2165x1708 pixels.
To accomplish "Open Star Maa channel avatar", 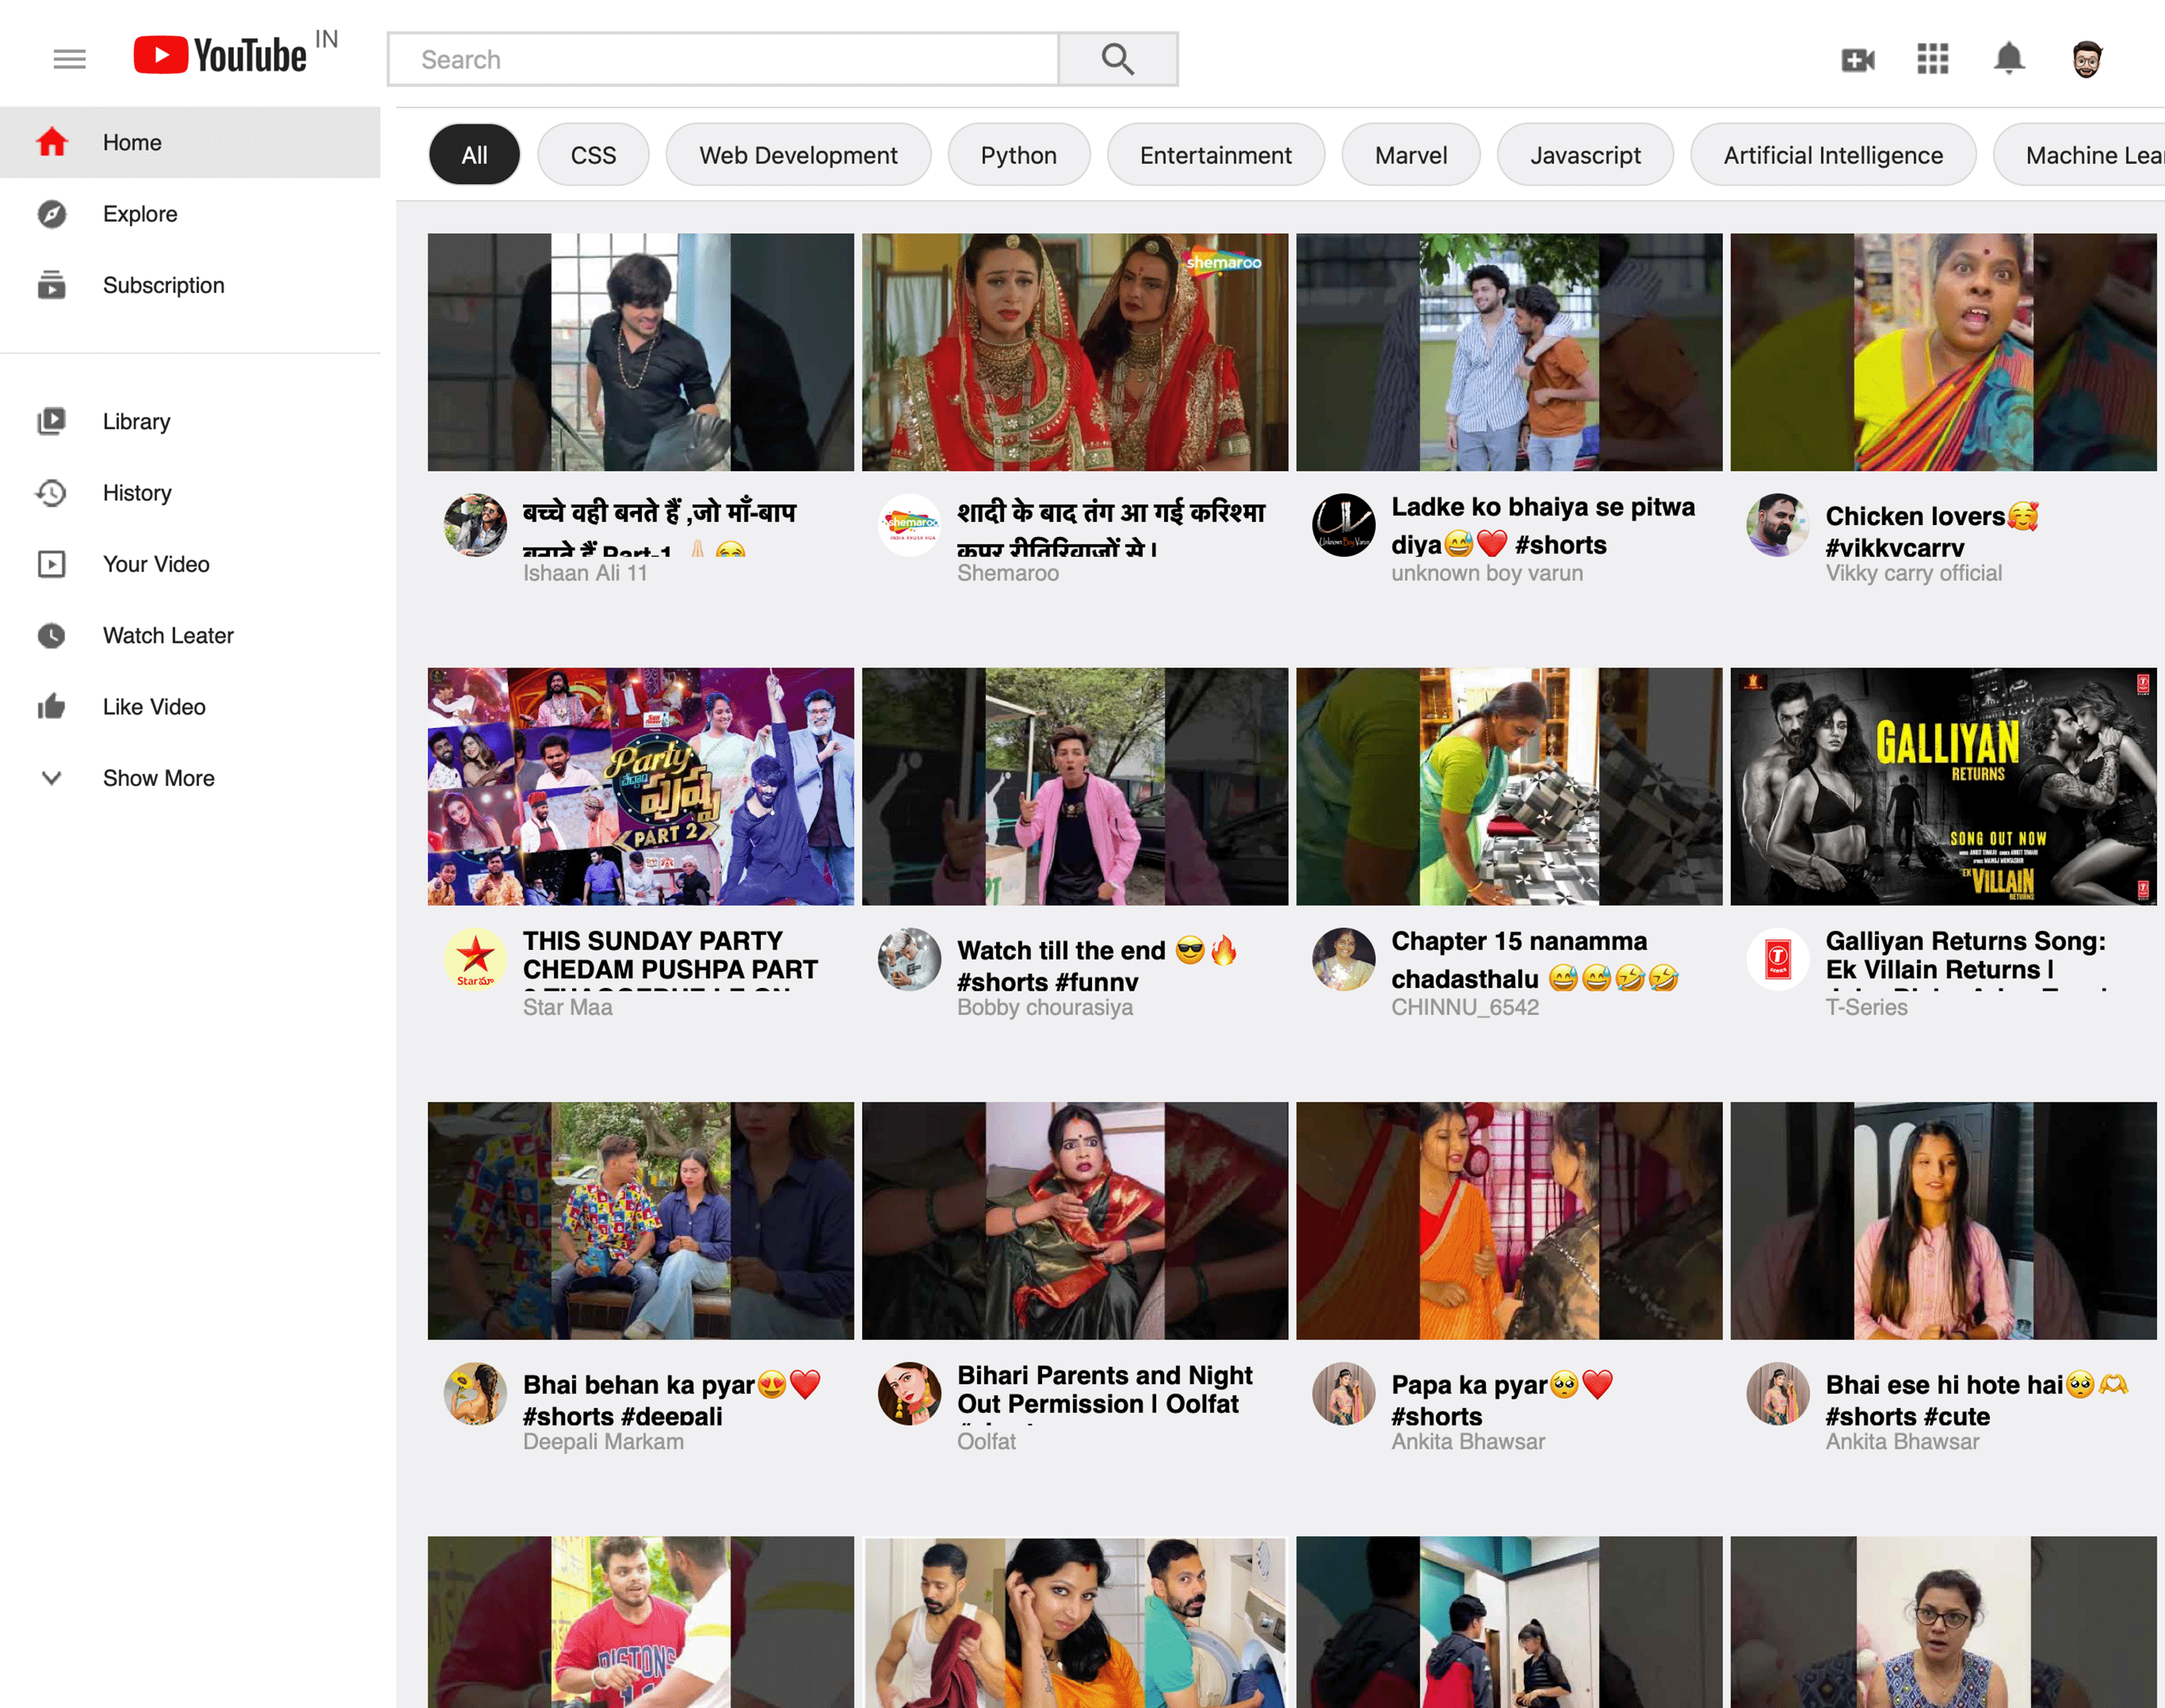I will coord(475,959).
